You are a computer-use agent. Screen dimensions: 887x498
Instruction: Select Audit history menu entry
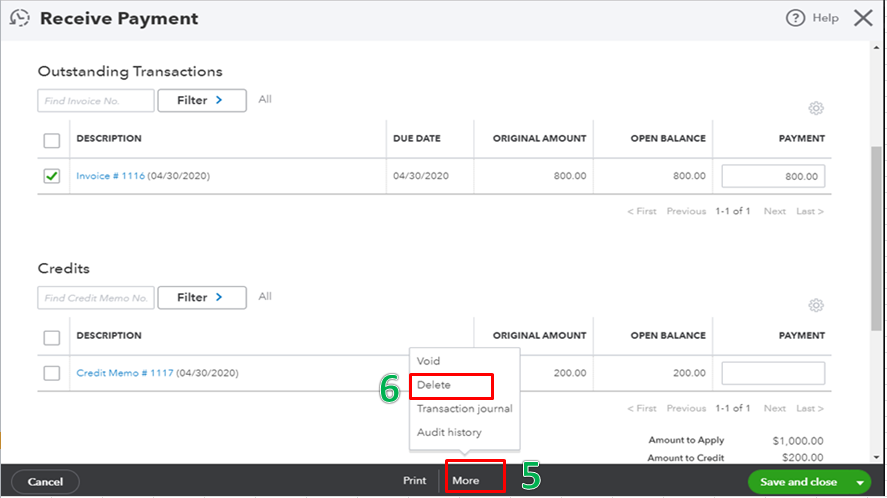449,432
